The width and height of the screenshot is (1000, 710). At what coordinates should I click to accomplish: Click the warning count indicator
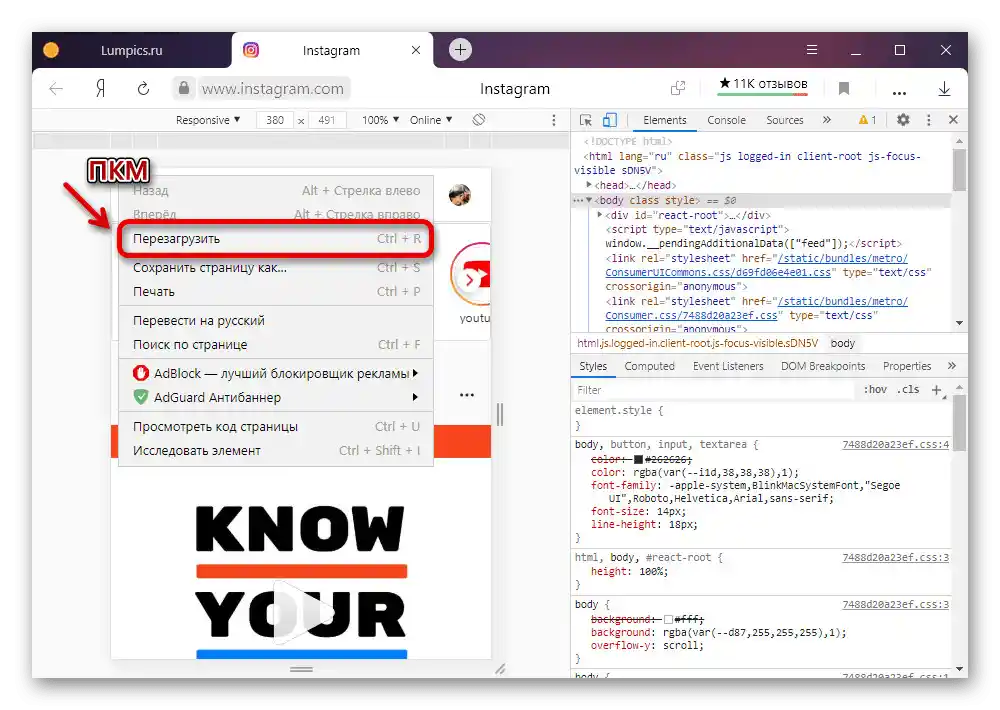tap(867, 120)
